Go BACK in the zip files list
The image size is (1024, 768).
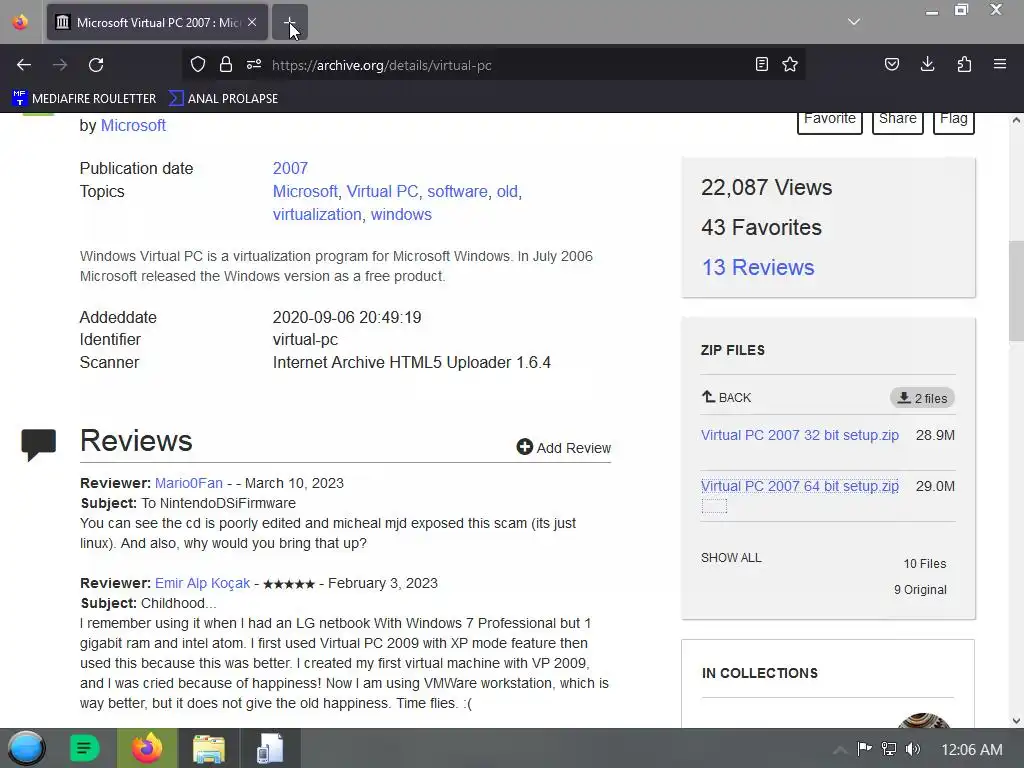(x=726, y=397)
